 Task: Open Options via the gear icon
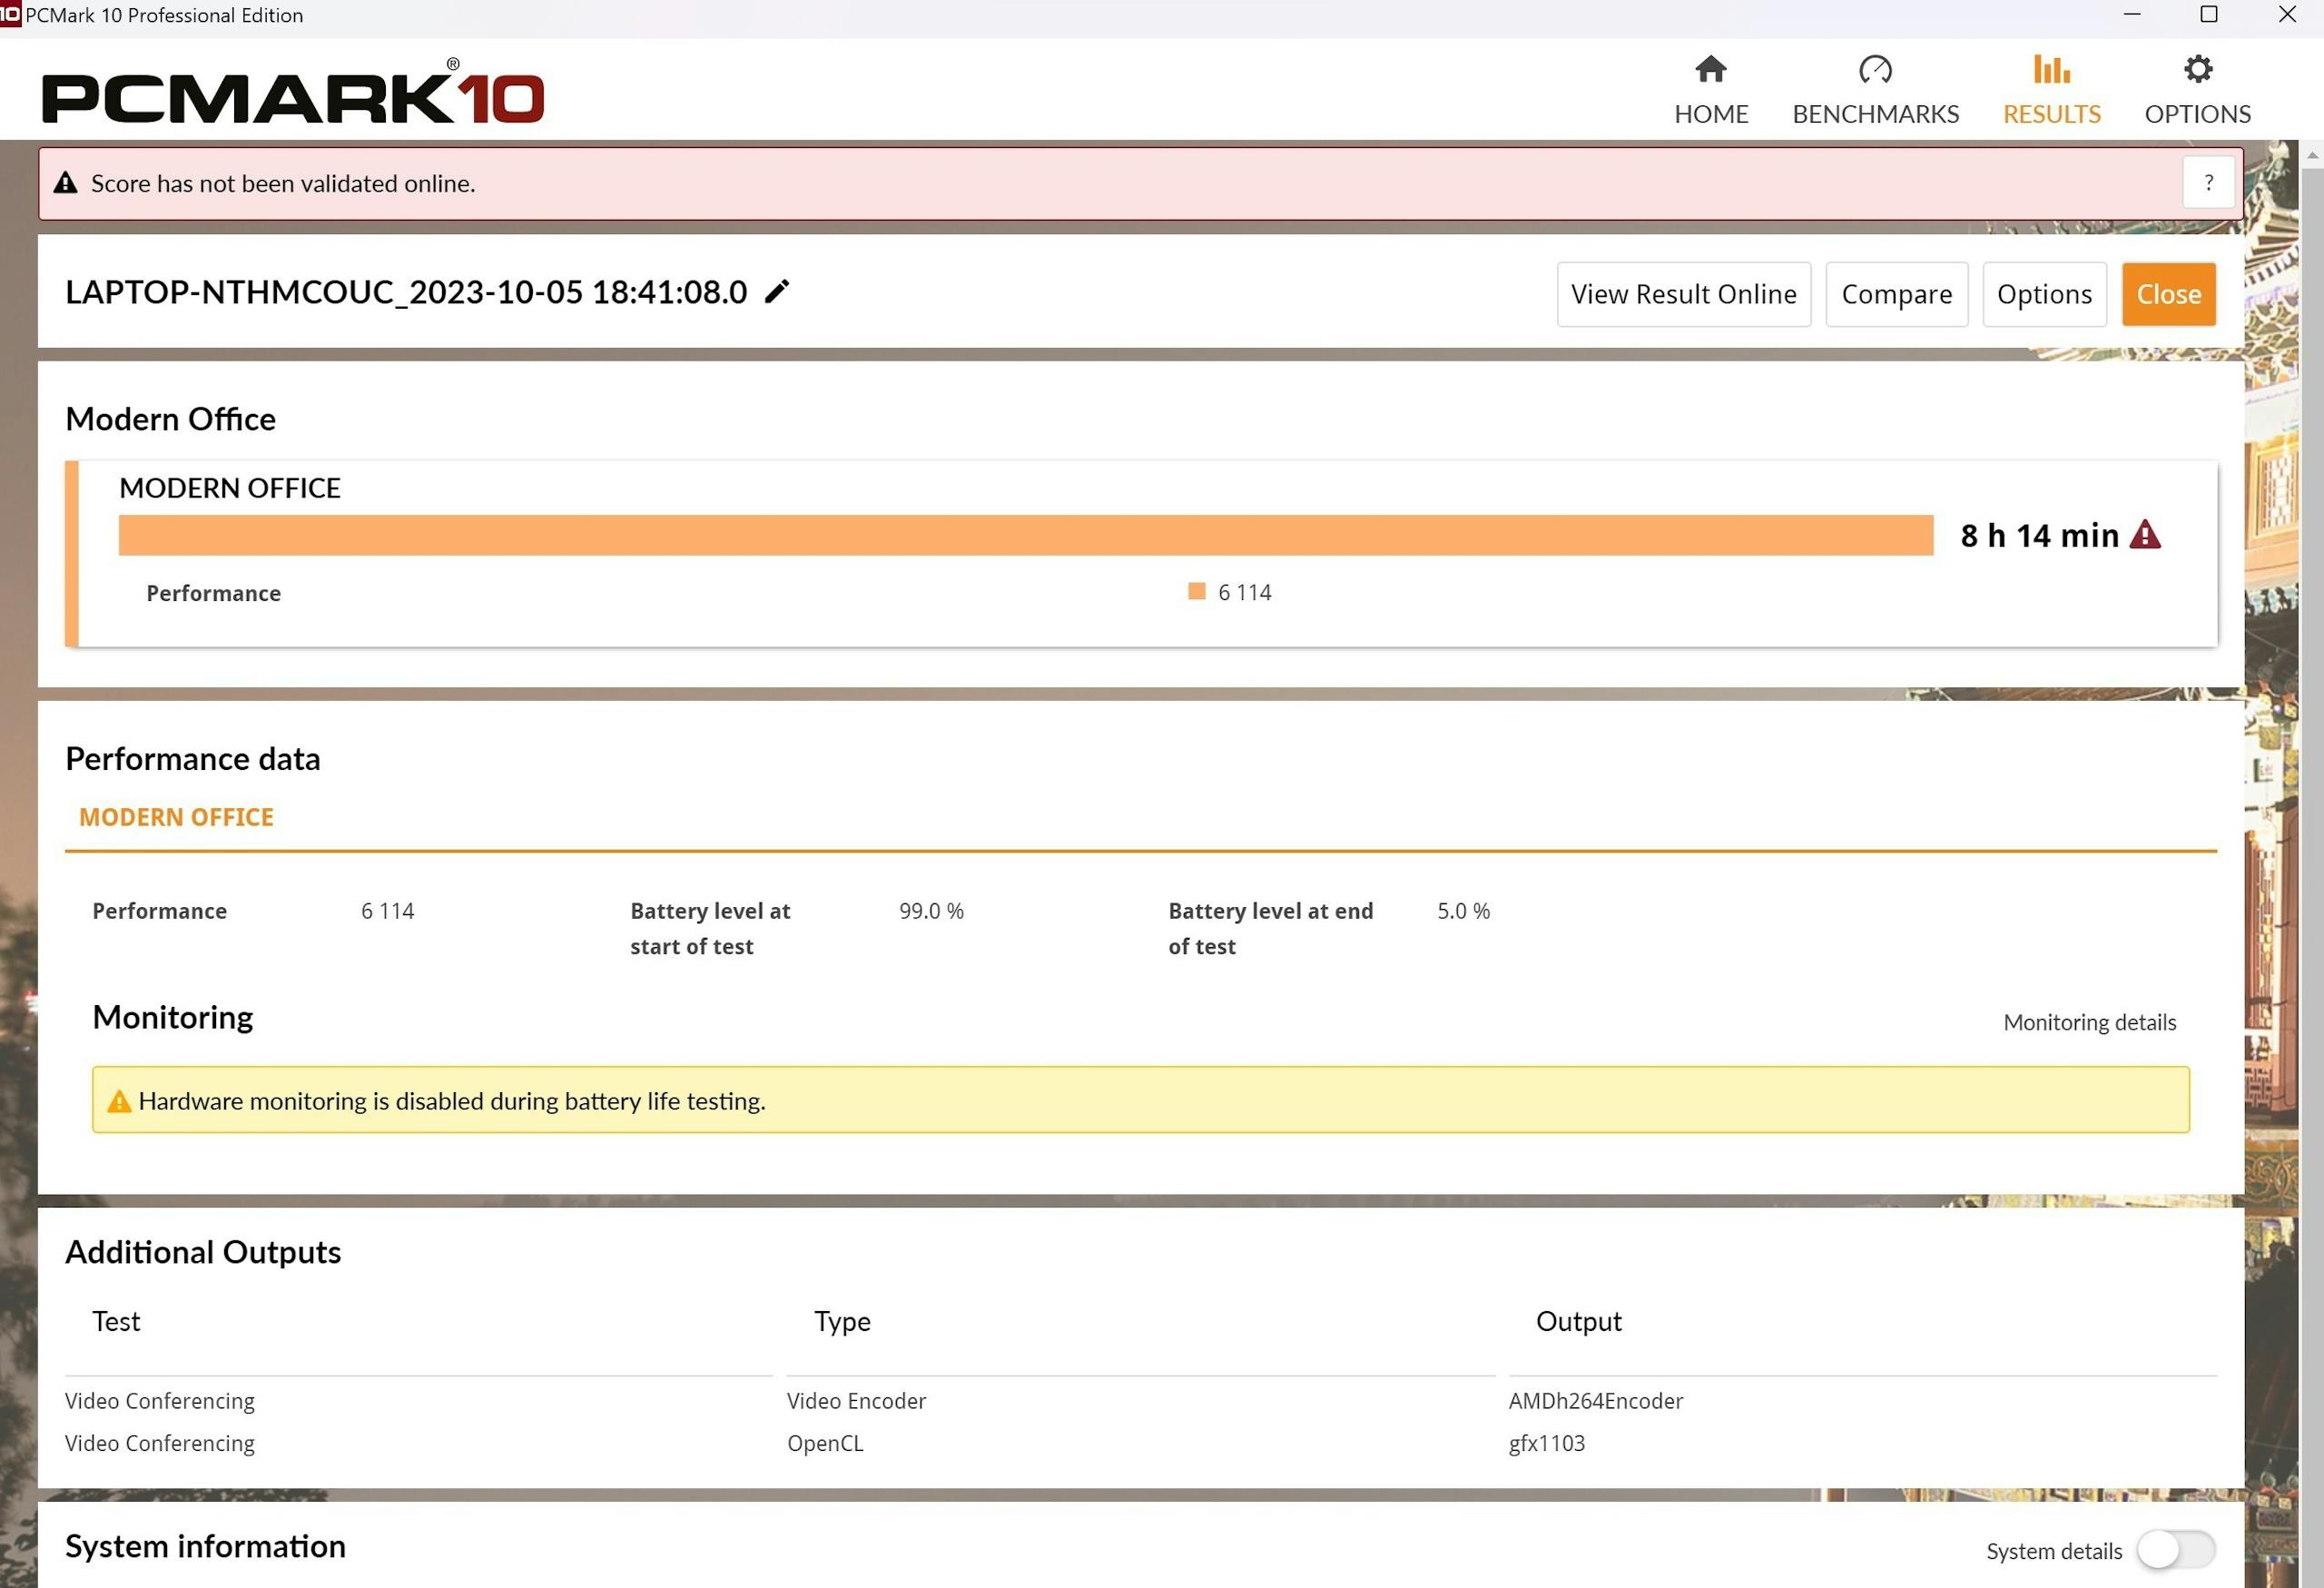pyautogui.click(x=2197, y=69)
